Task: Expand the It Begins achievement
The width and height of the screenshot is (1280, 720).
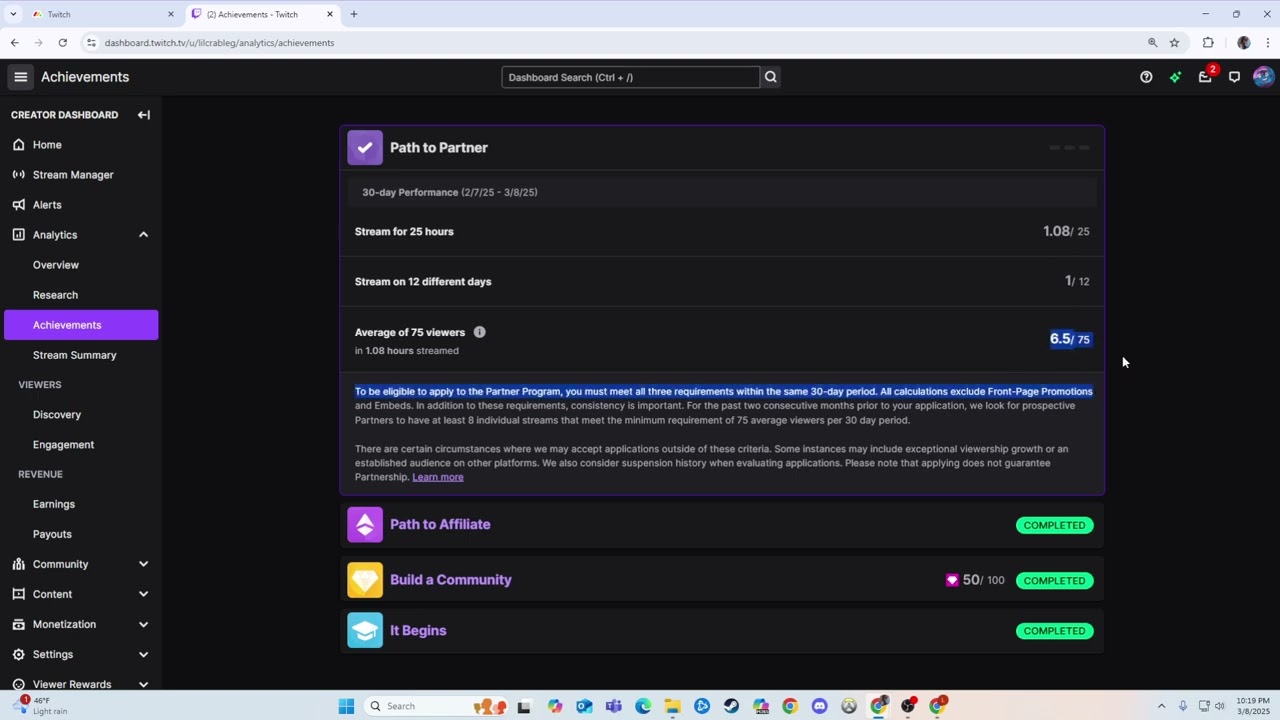Action: [722, 631]
